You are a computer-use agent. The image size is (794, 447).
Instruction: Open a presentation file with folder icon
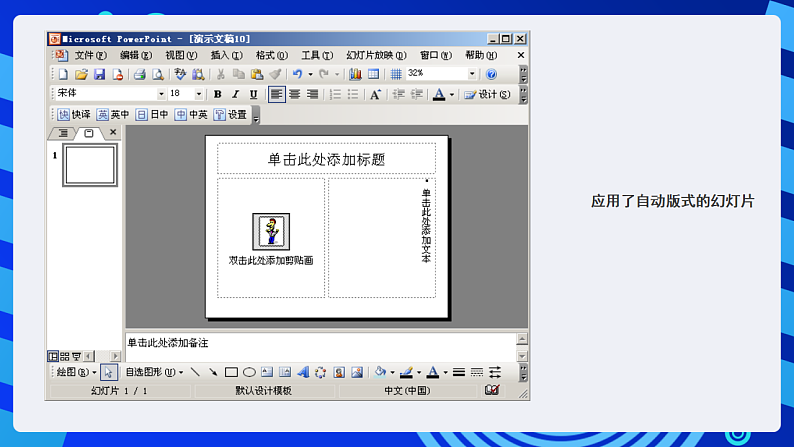pyautogui.click(x=81, y=74)
